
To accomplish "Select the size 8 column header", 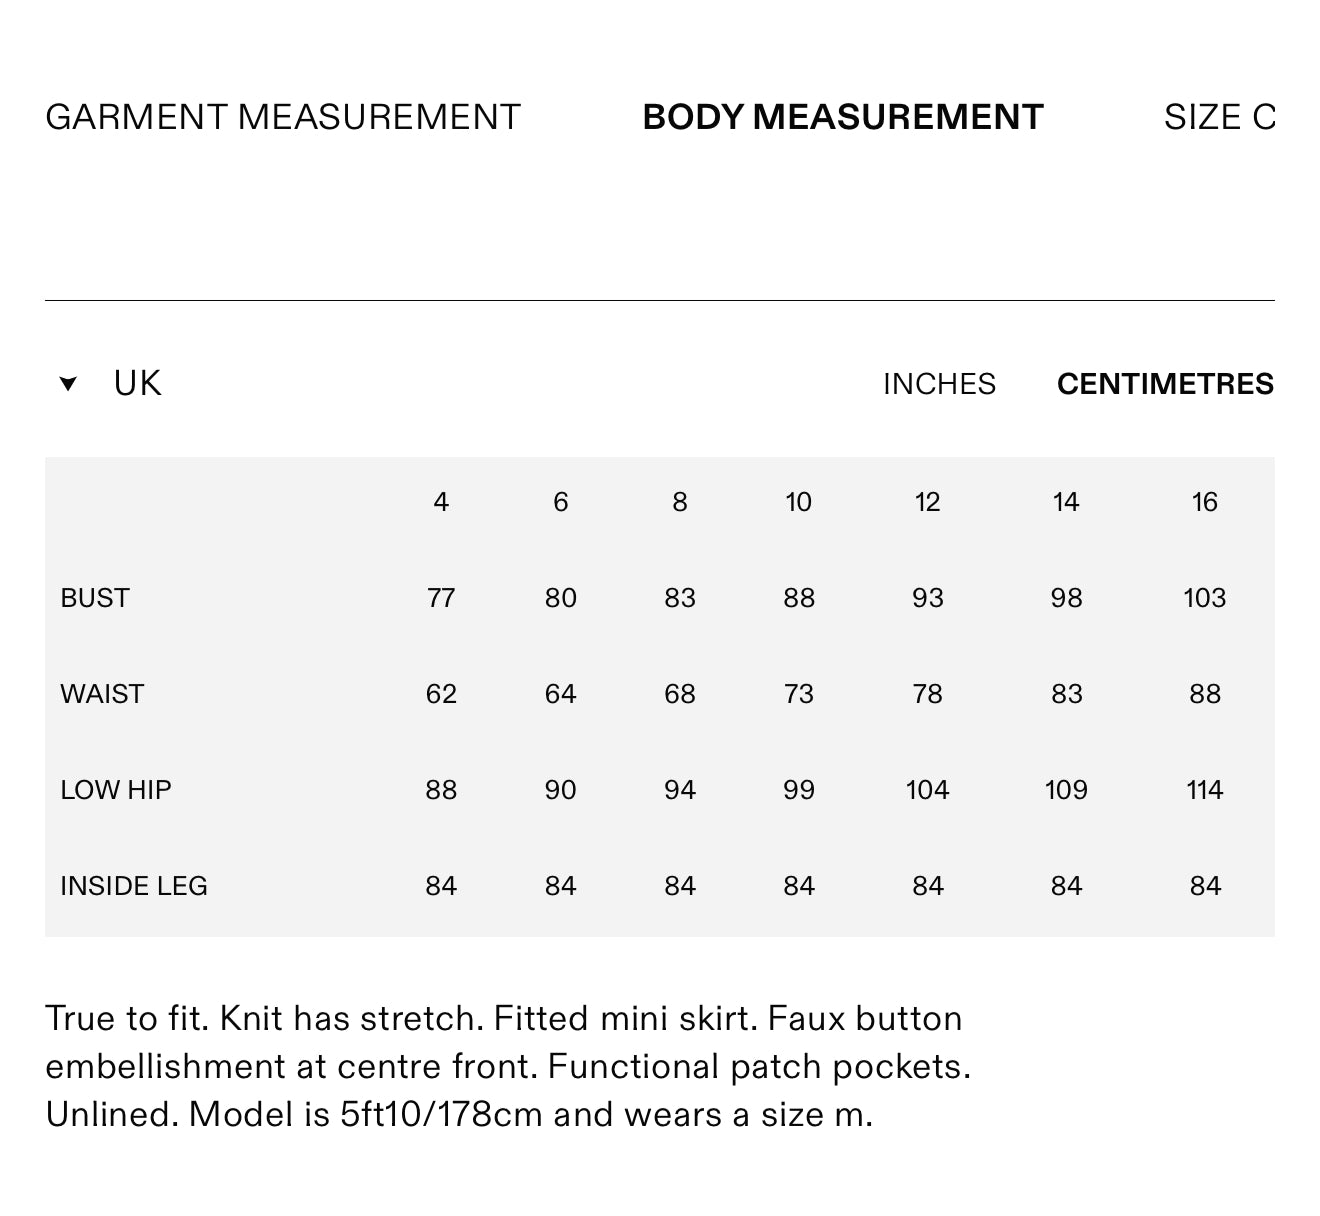I will [x=680, y=502].
